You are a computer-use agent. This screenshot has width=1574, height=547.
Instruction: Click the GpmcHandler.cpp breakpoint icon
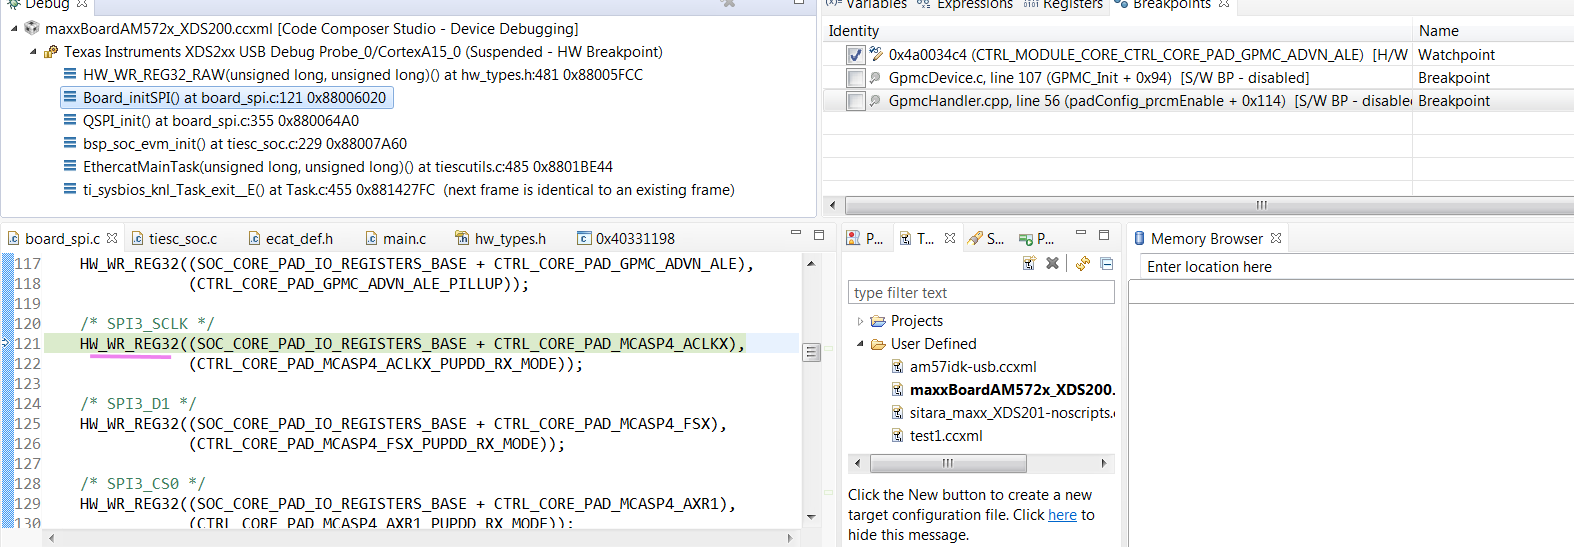coord(876,100)
